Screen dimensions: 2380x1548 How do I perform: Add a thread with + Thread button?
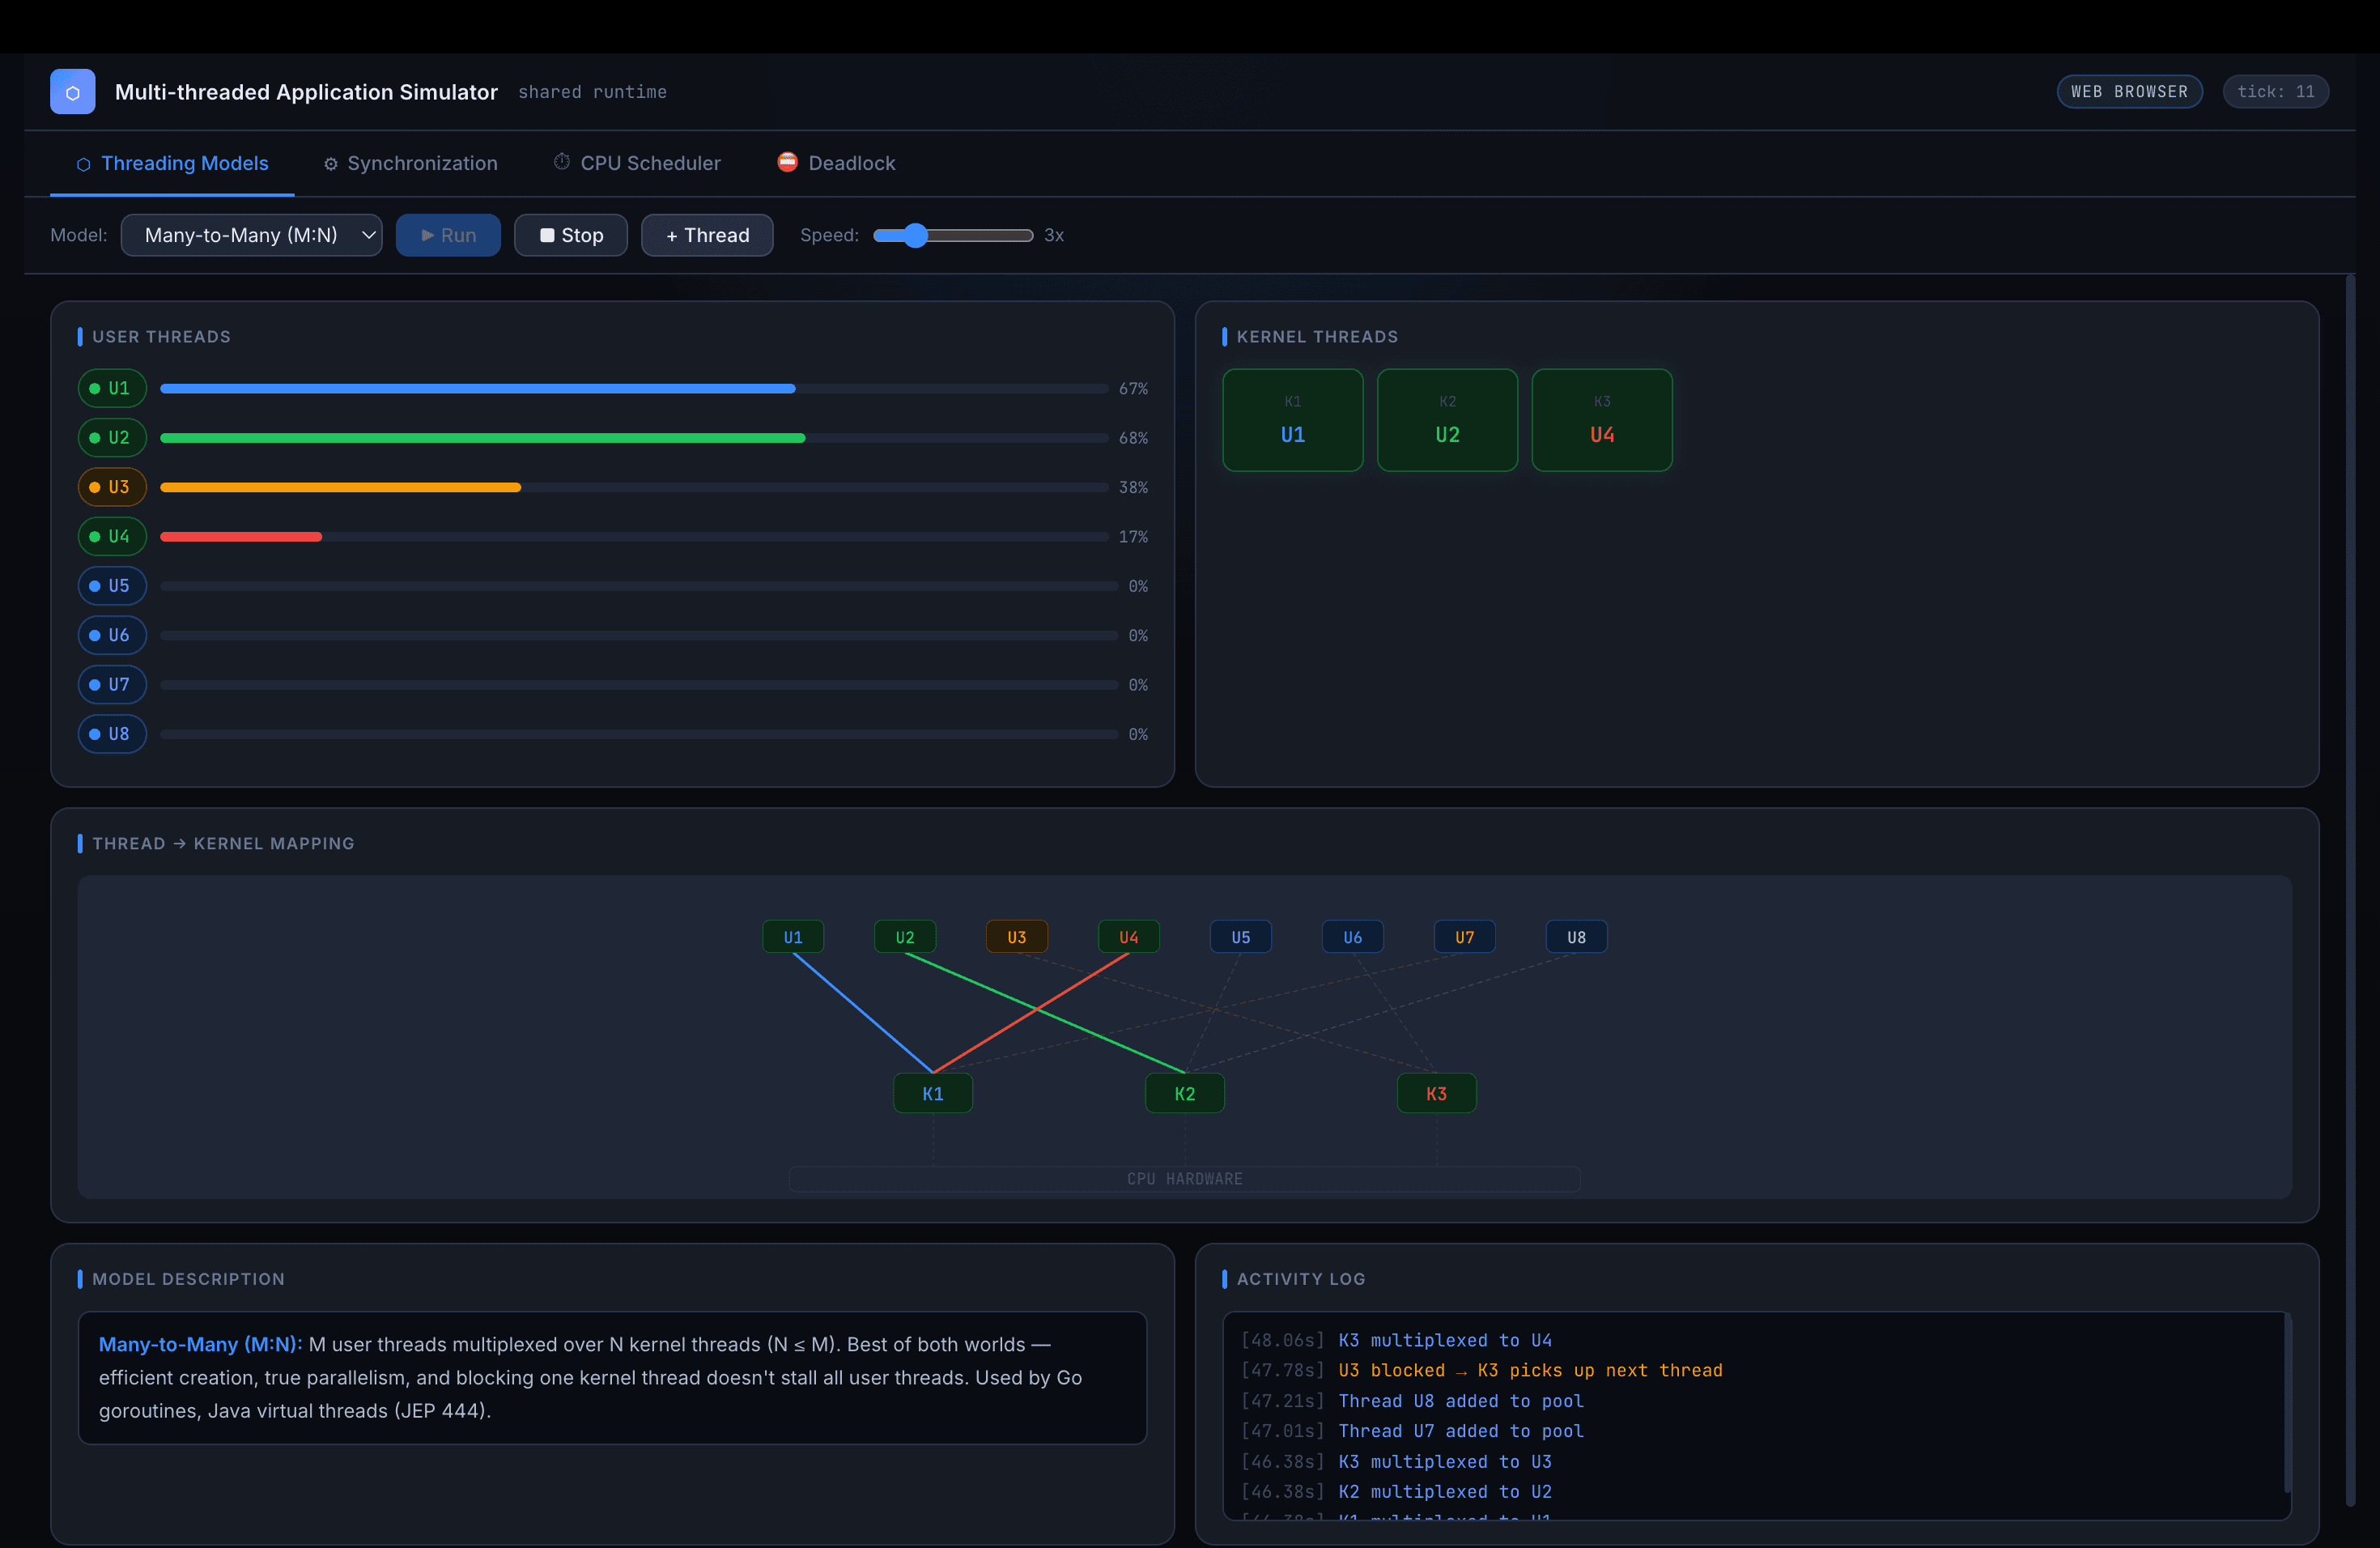coord(707,235)
